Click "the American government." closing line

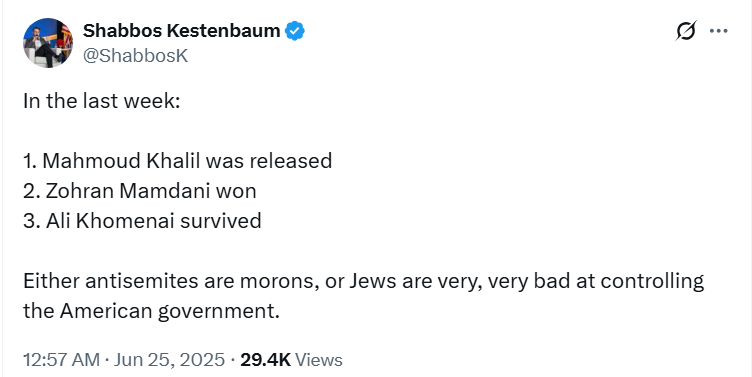click(151, 311)
